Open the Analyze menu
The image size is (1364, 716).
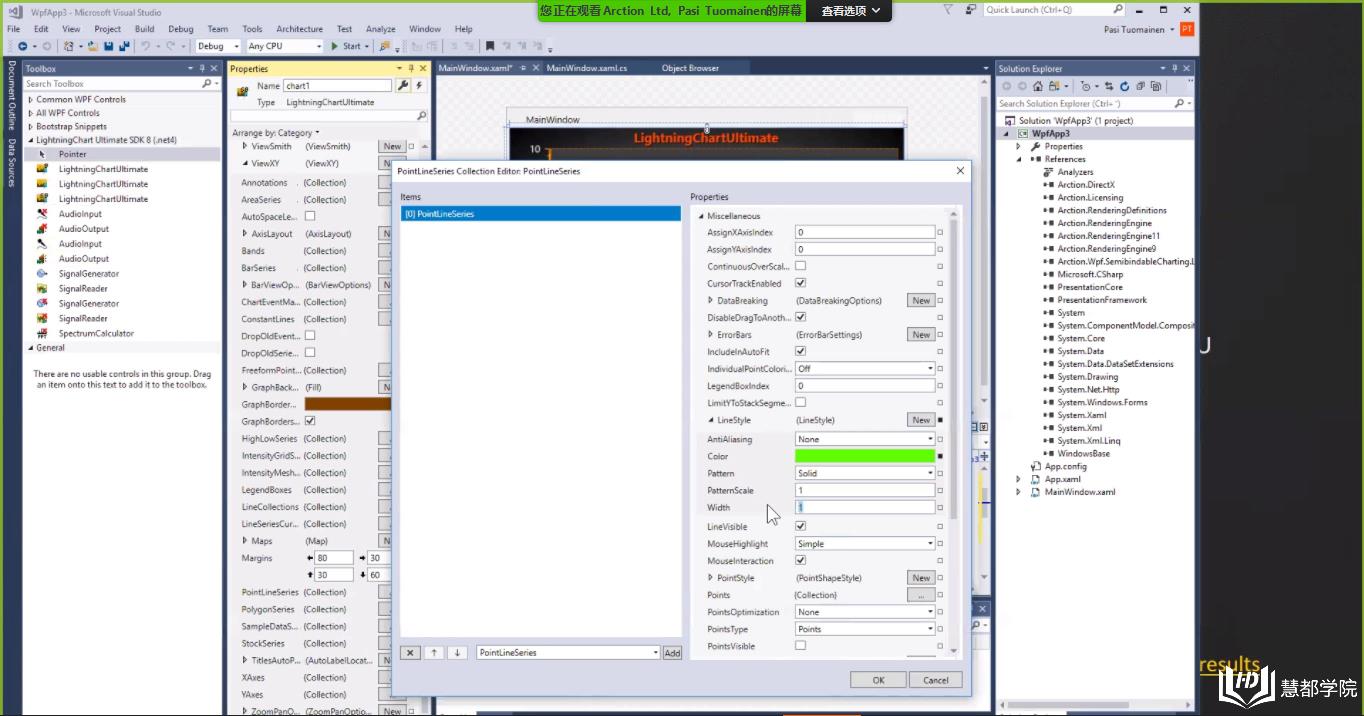[x=380, y=29]
